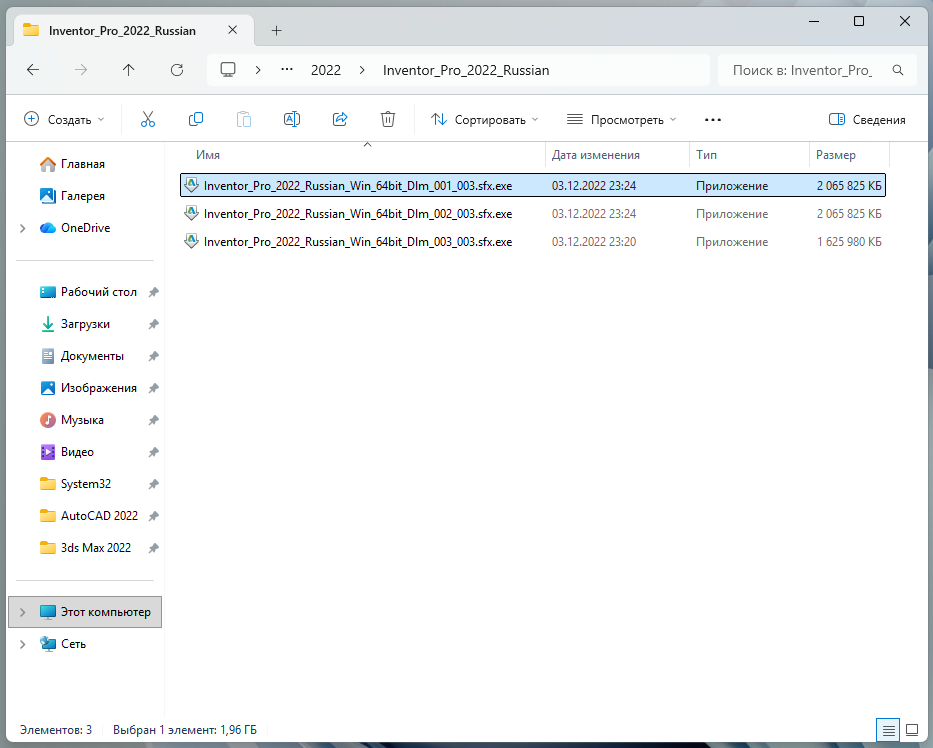933x748 pixels.
Task: Open the Создать dropdown
Action: click(64, 120)
